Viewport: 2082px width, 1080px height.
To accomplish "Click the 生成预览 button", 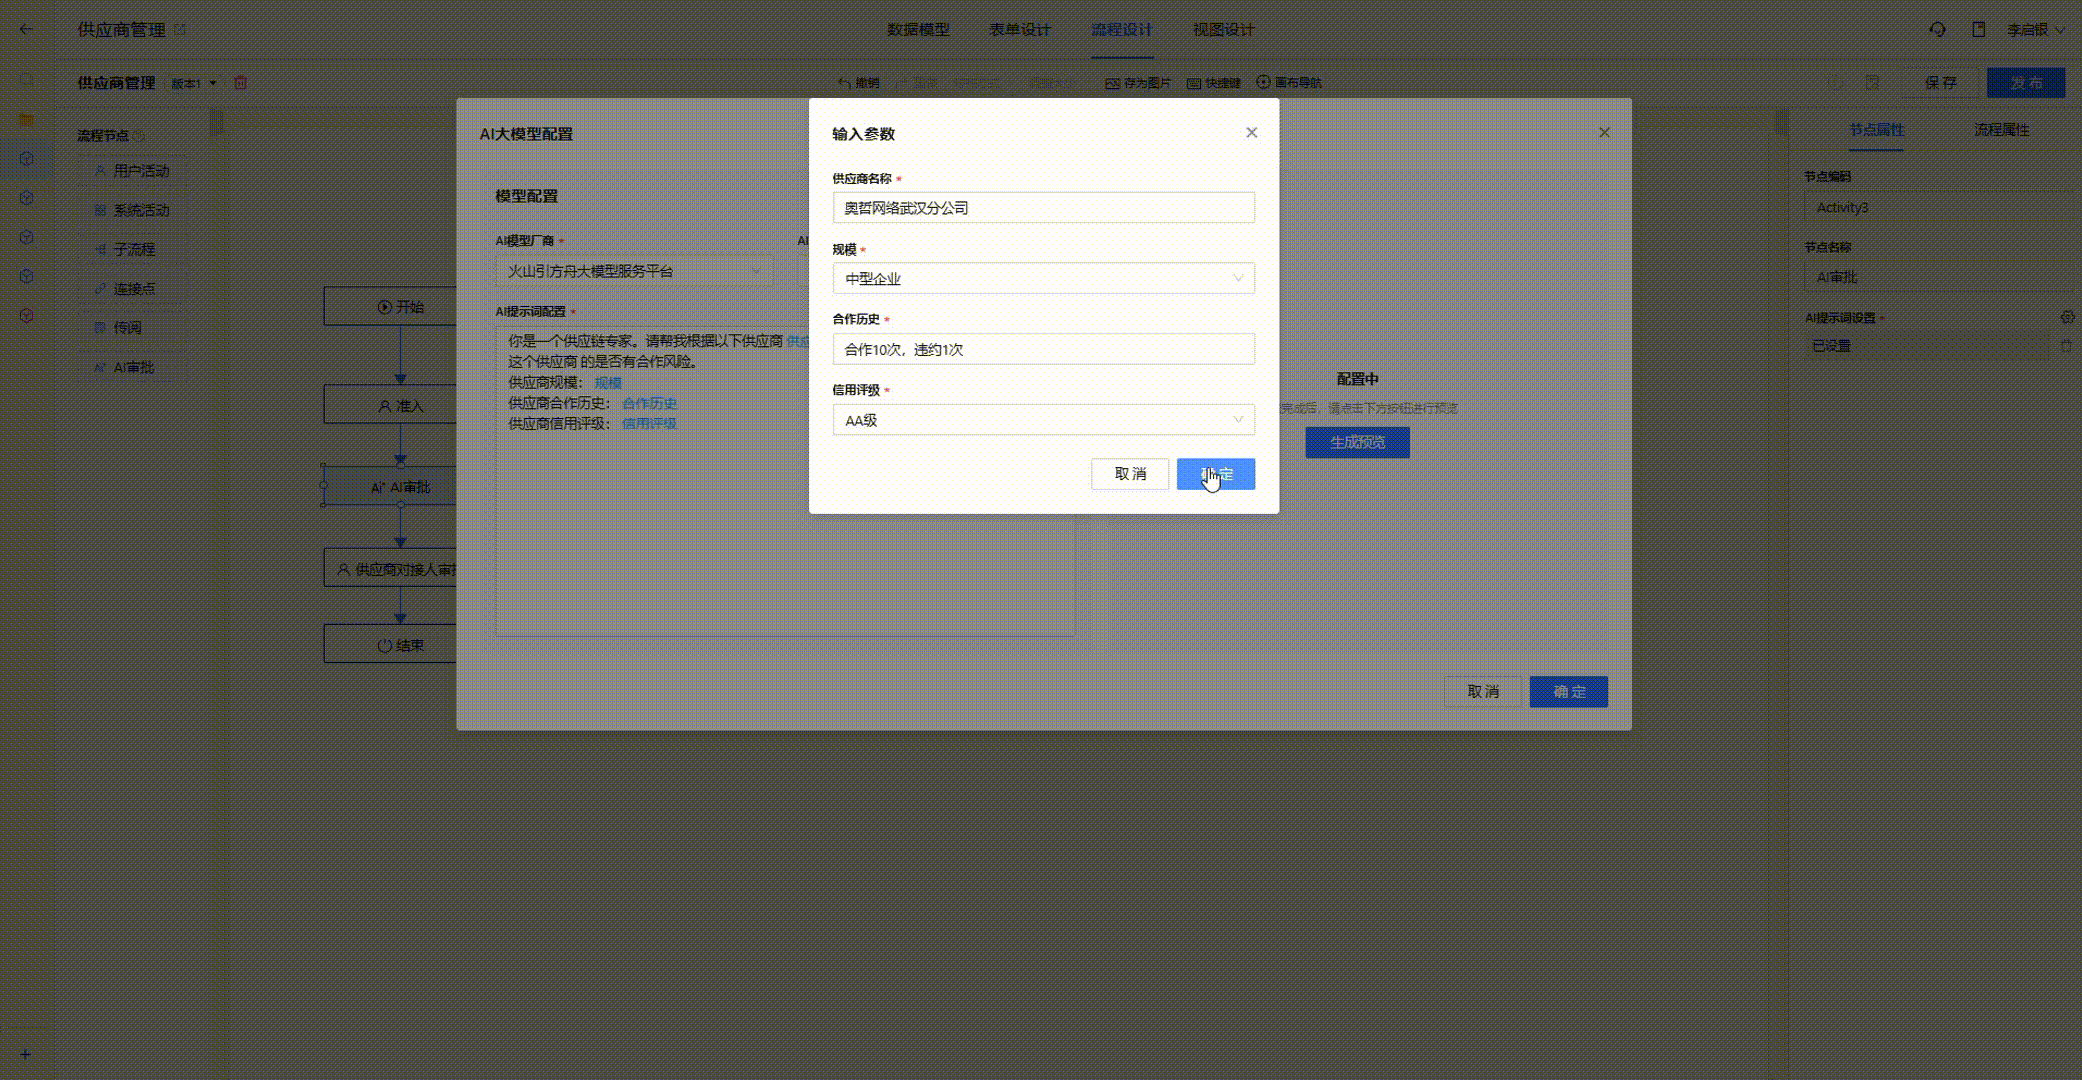I will pyautogui.click(x=1357, y=442).
